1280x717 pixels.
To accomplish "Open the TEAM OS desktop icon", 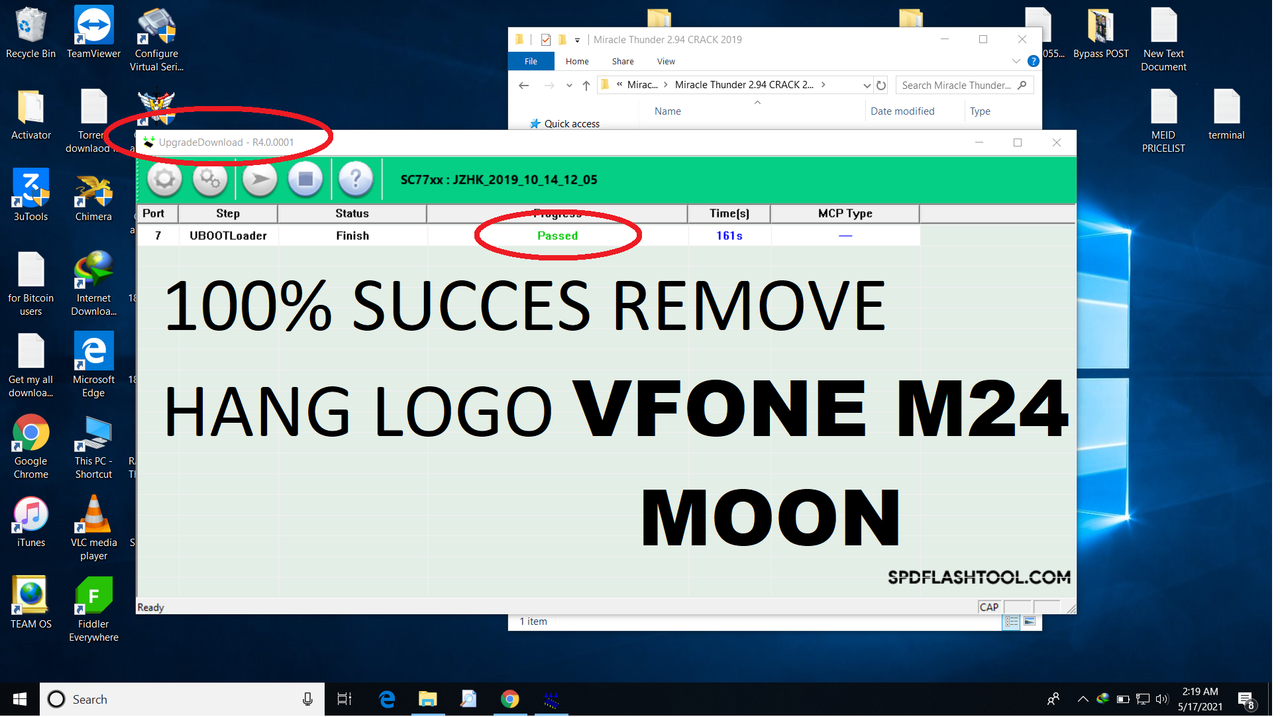I will (31, 603).
